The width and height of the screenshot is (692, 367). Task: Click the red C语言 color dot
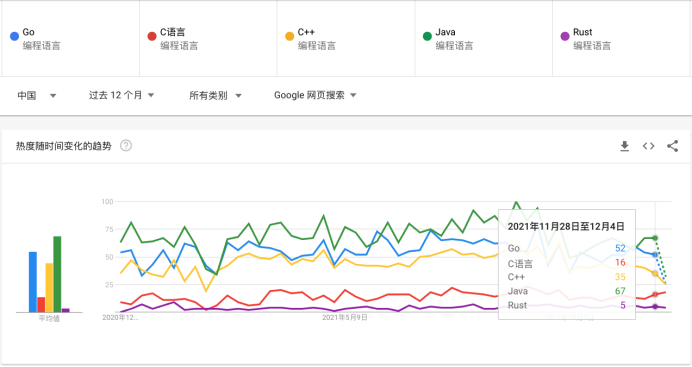(x=152, y=36)
